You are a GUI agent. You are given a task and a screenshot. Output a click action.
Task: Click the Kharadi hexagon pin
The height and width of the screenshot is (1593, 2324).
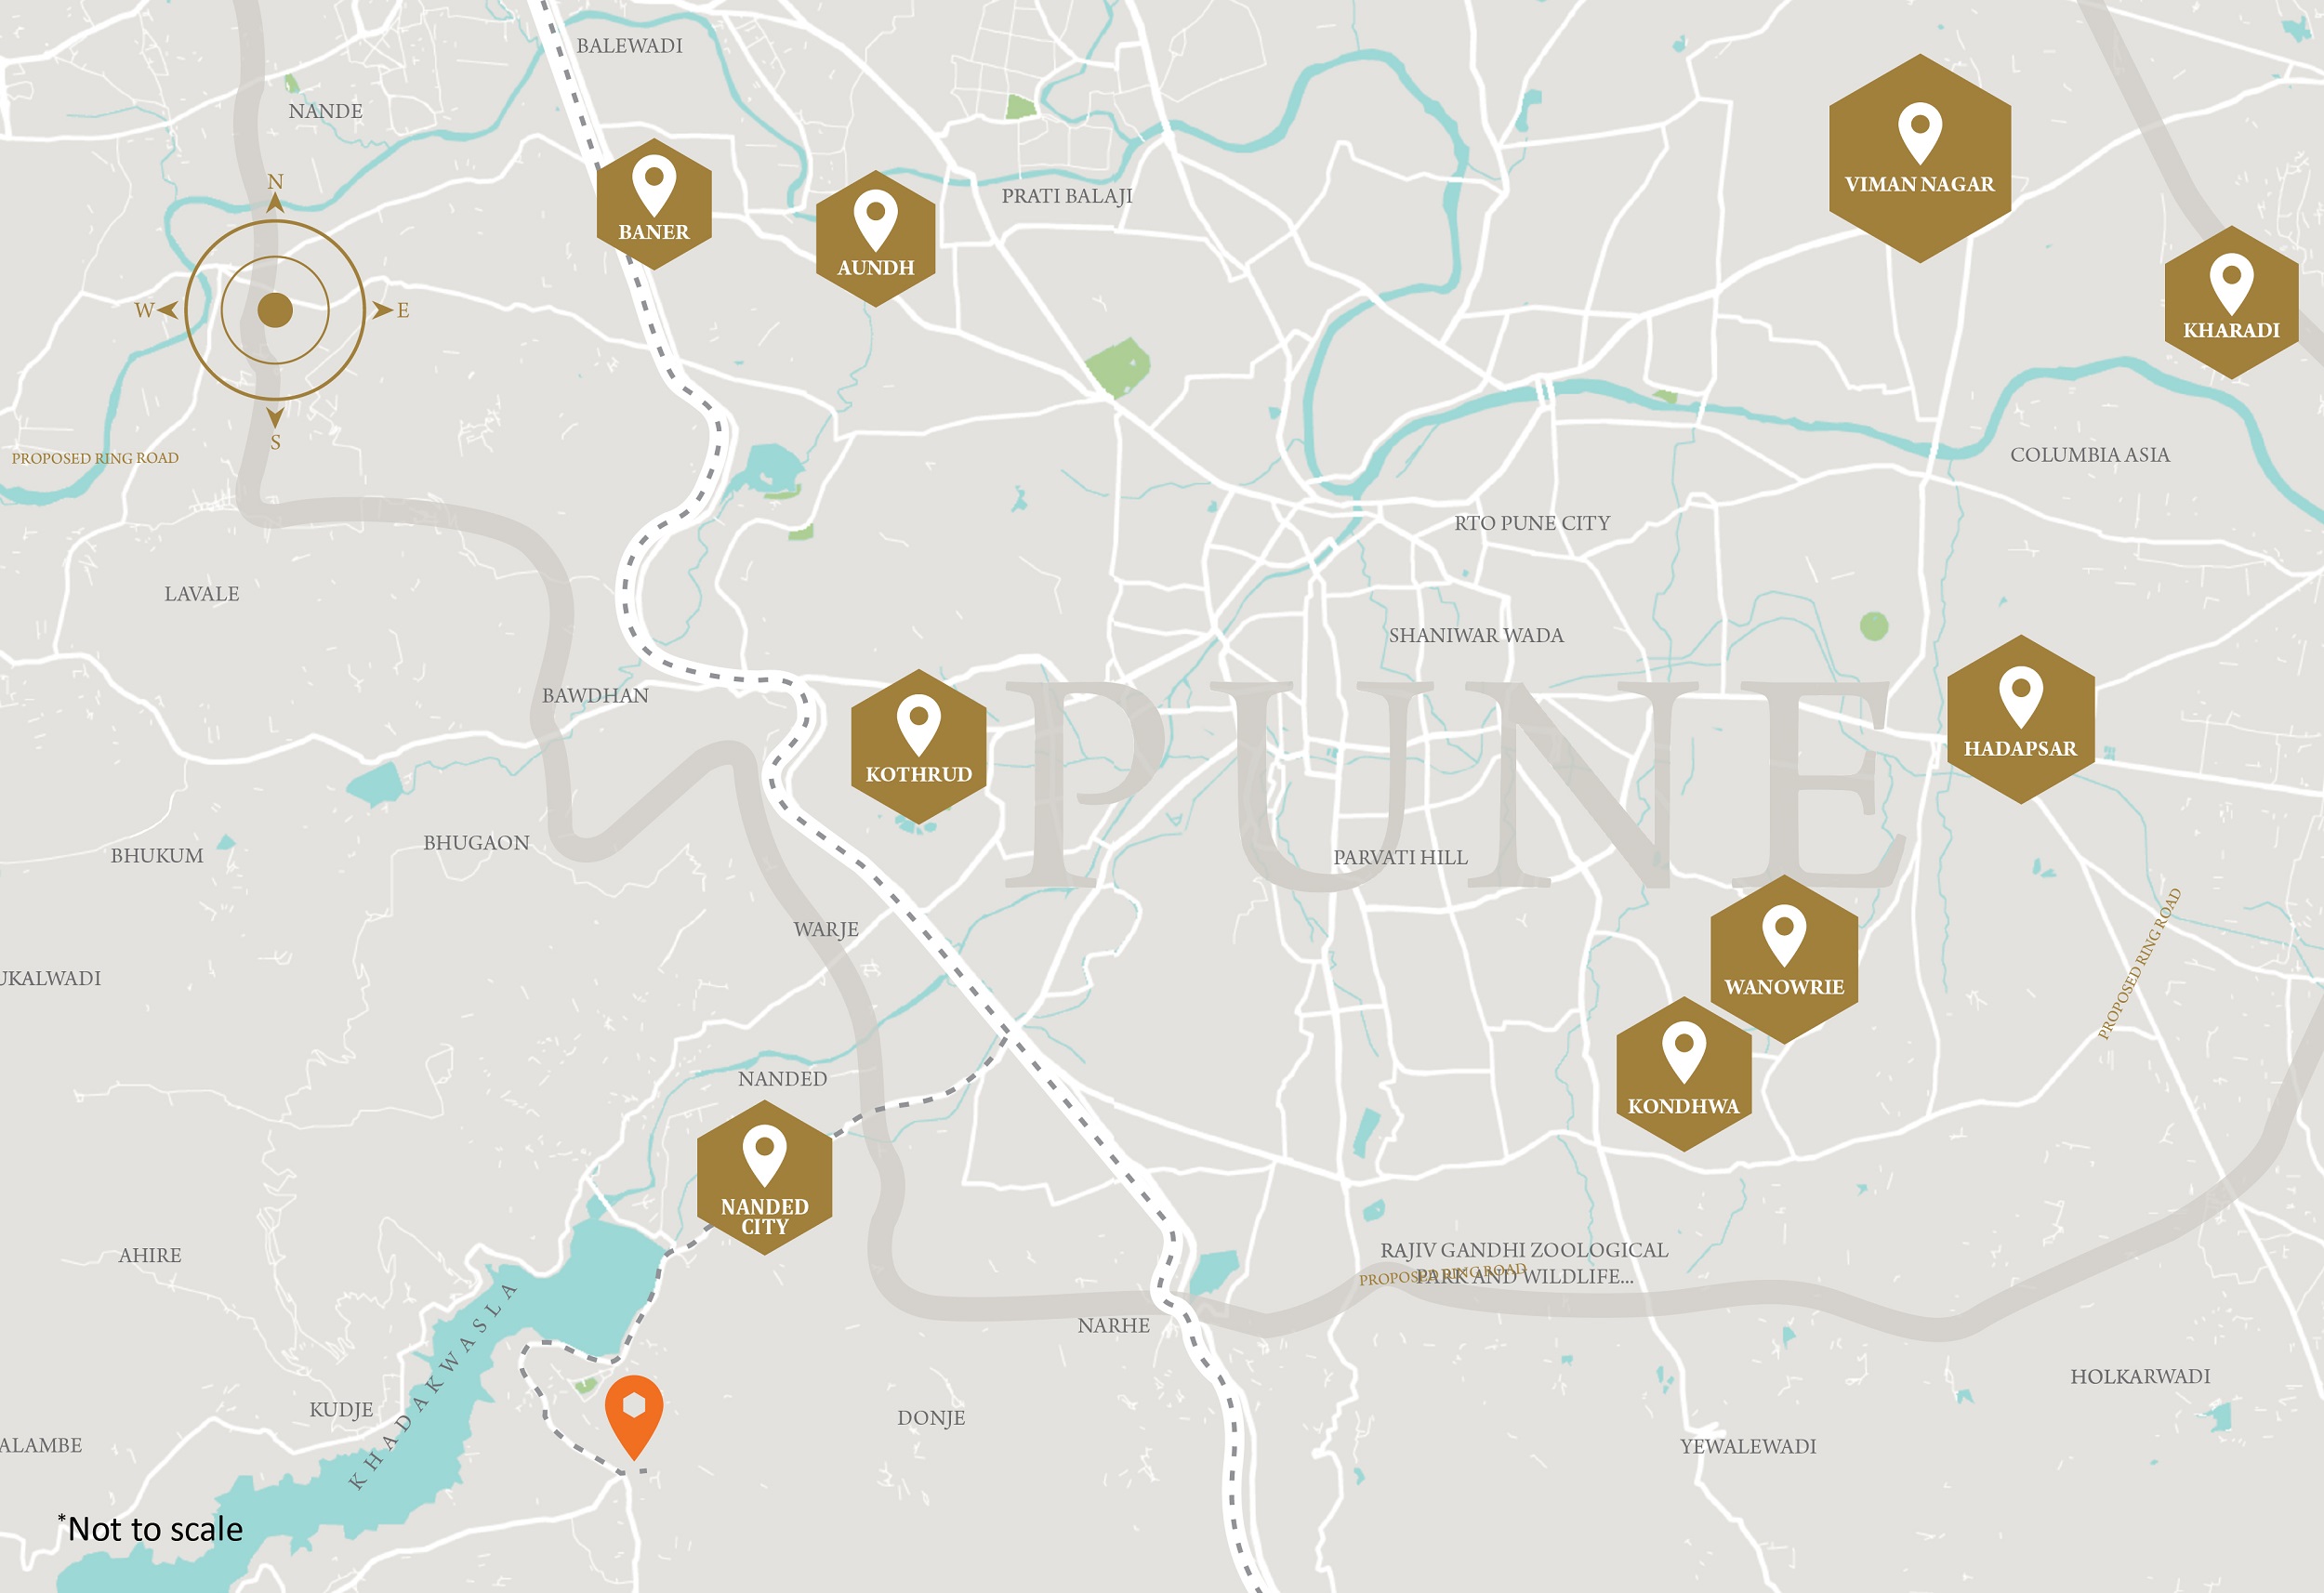[x=2232, y=302]
